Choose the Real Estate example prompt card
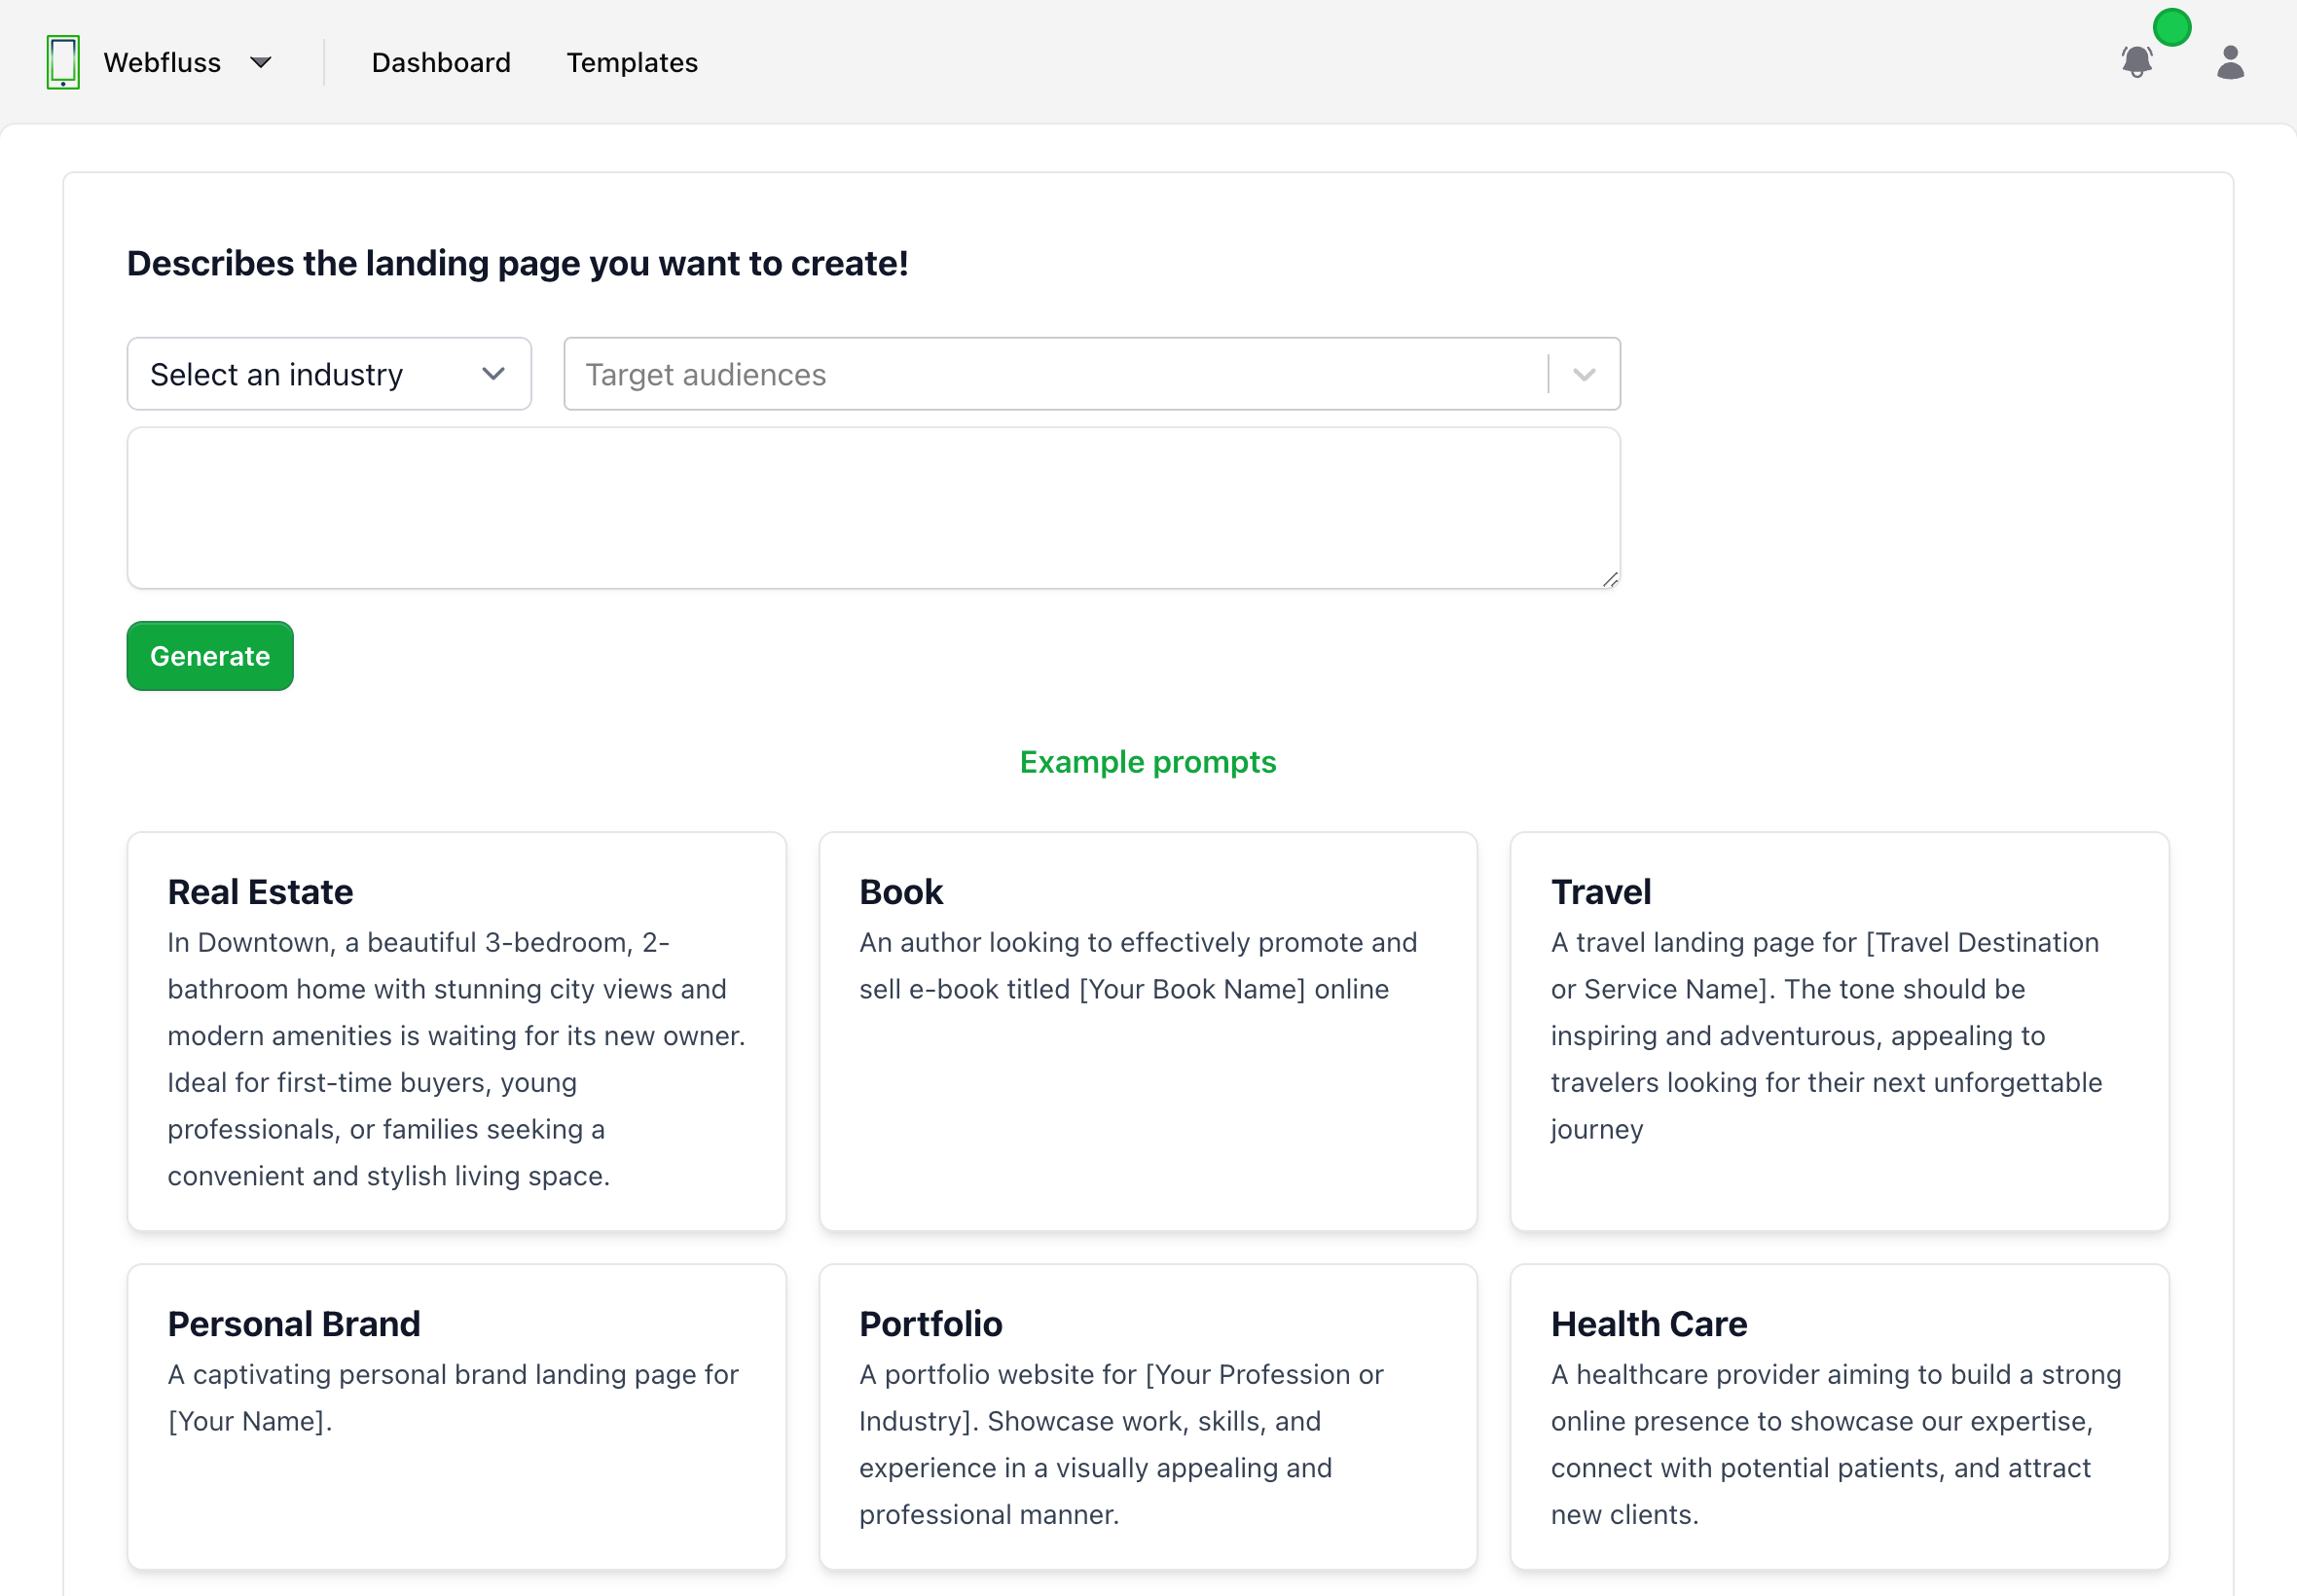2297x1596 pixels. coord(457,1031)
